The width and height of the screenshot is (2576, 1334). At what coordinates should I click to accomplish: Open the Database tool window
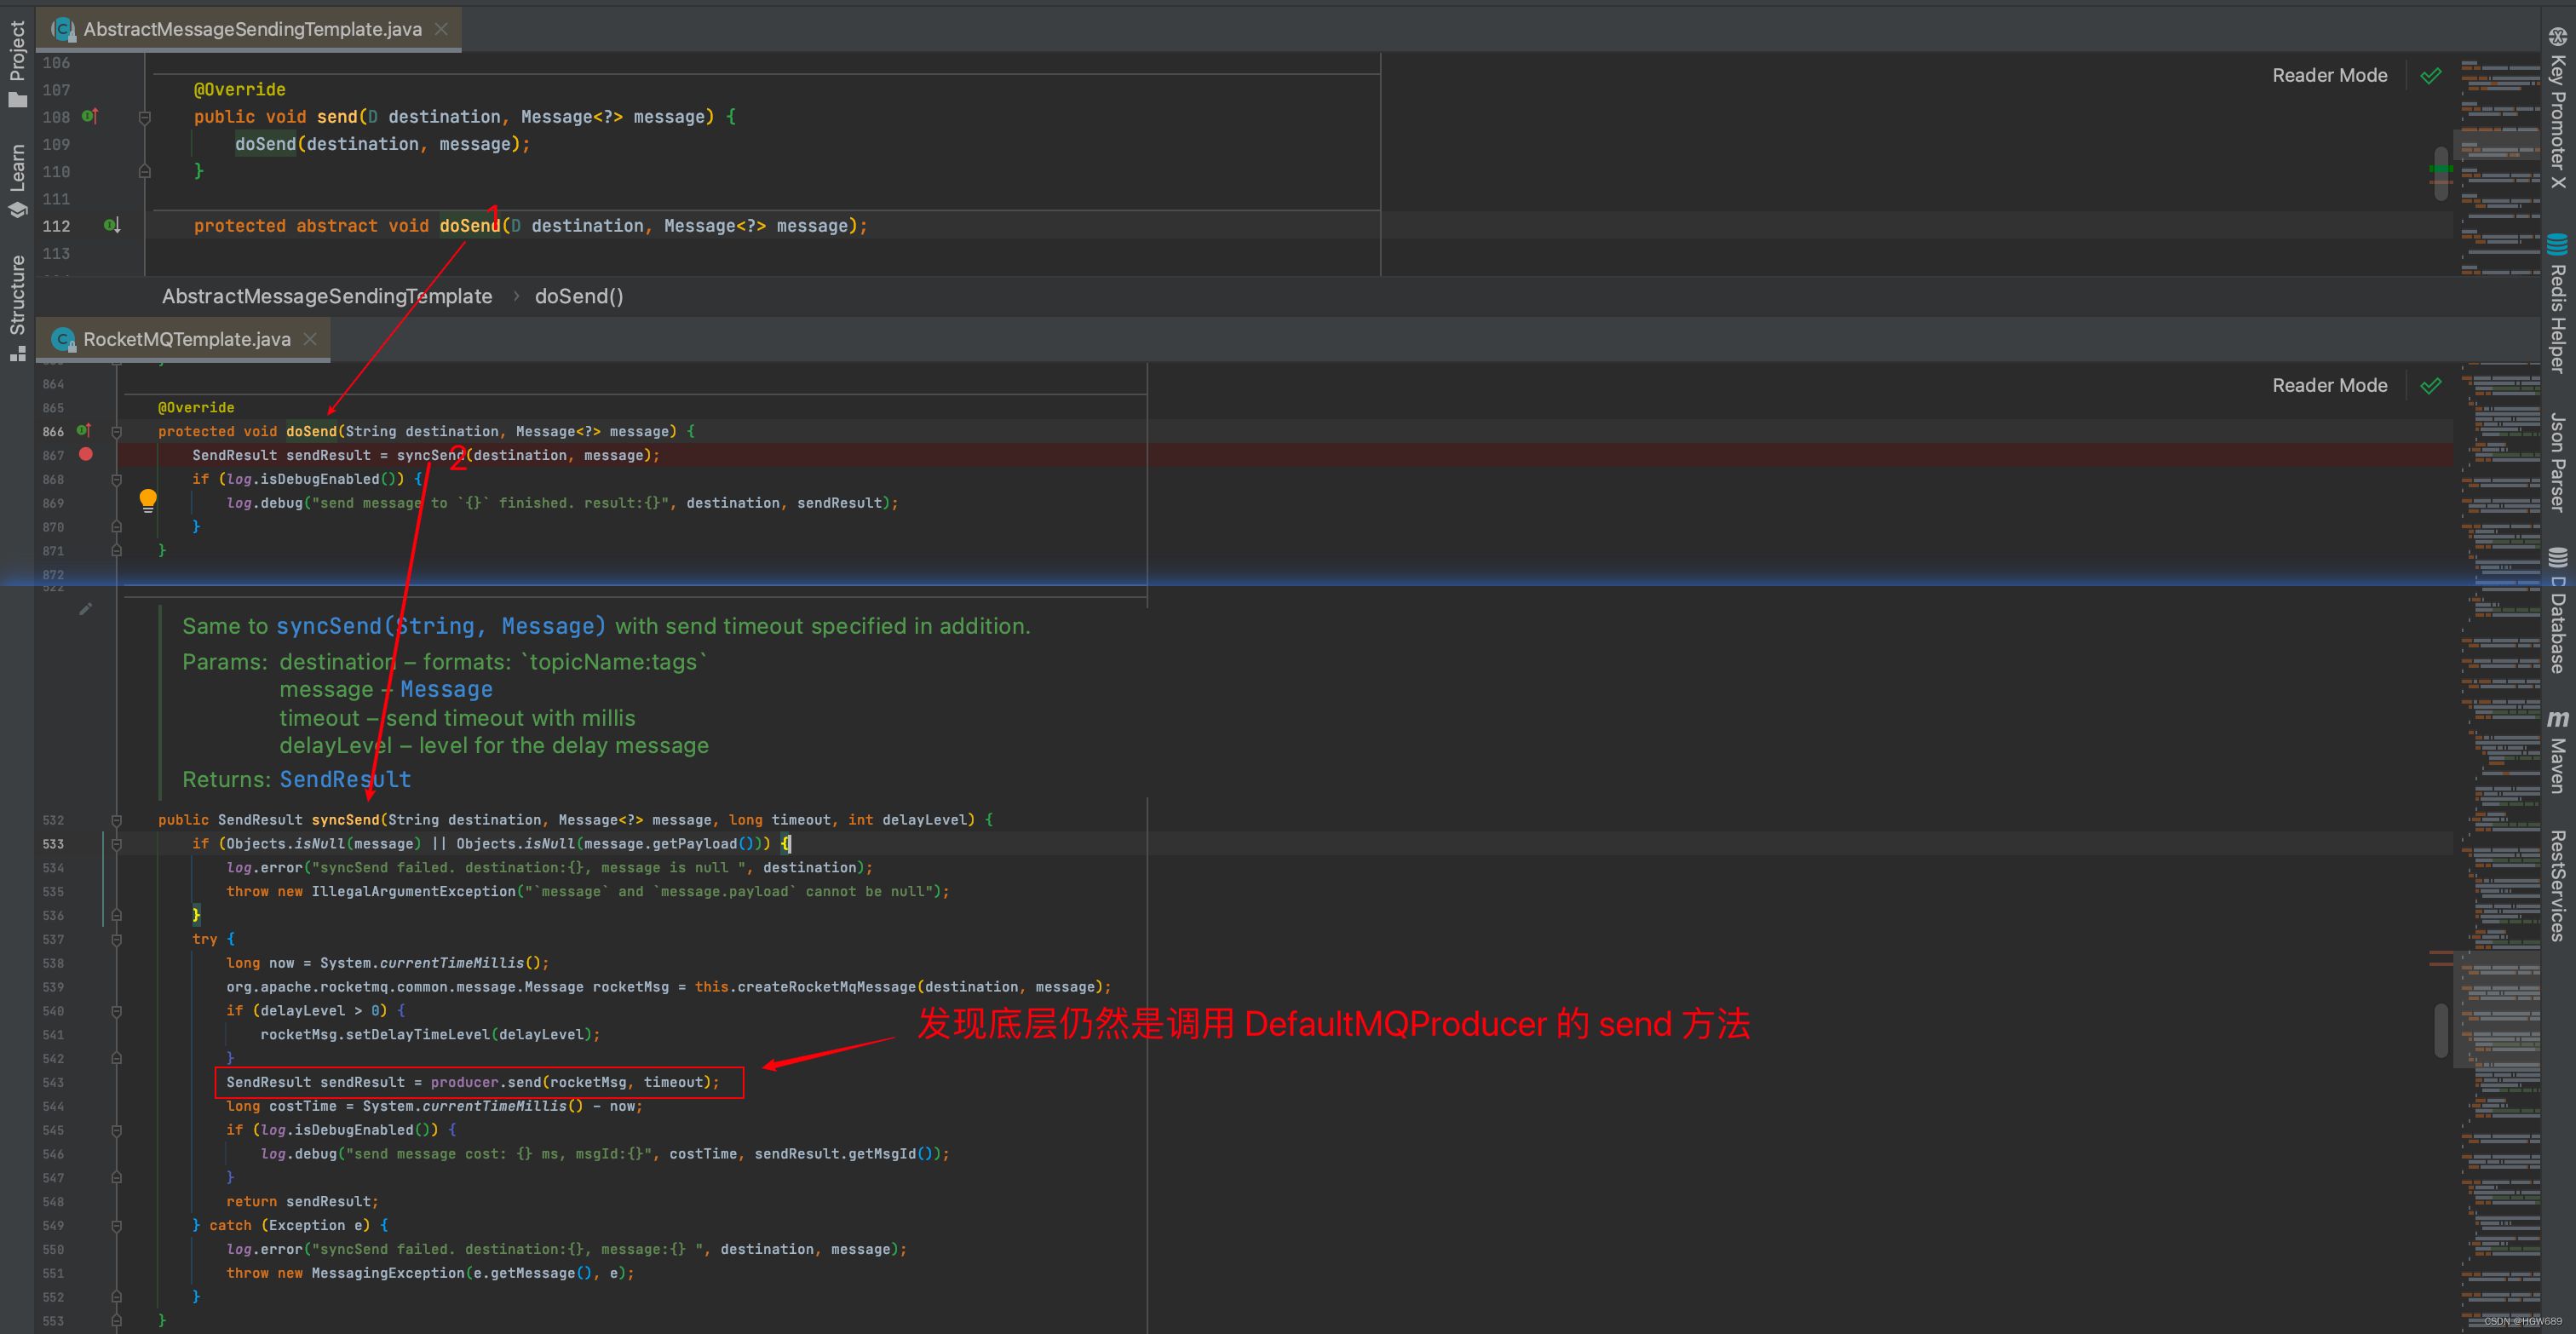point(2558,610)
